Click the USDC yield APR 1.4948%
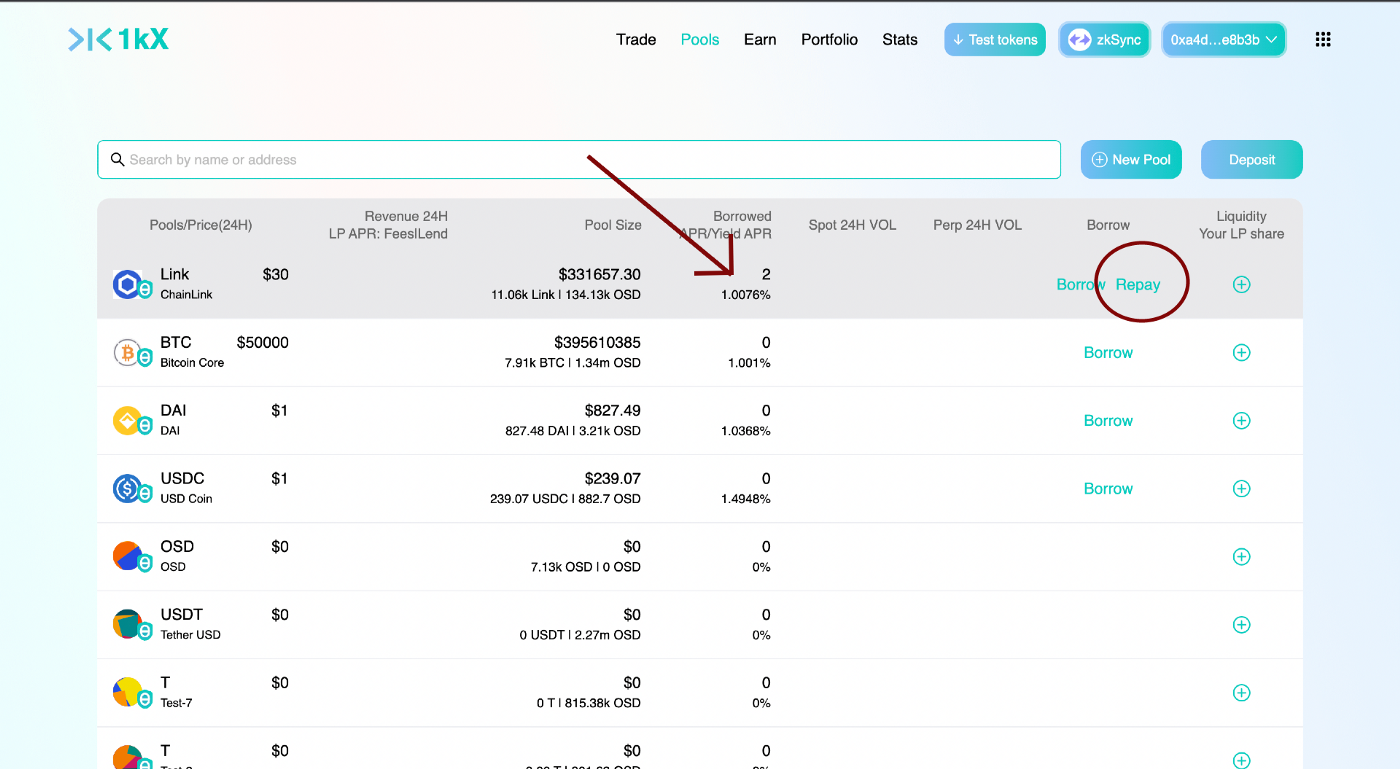1400x769 pixels. (746, 499)
